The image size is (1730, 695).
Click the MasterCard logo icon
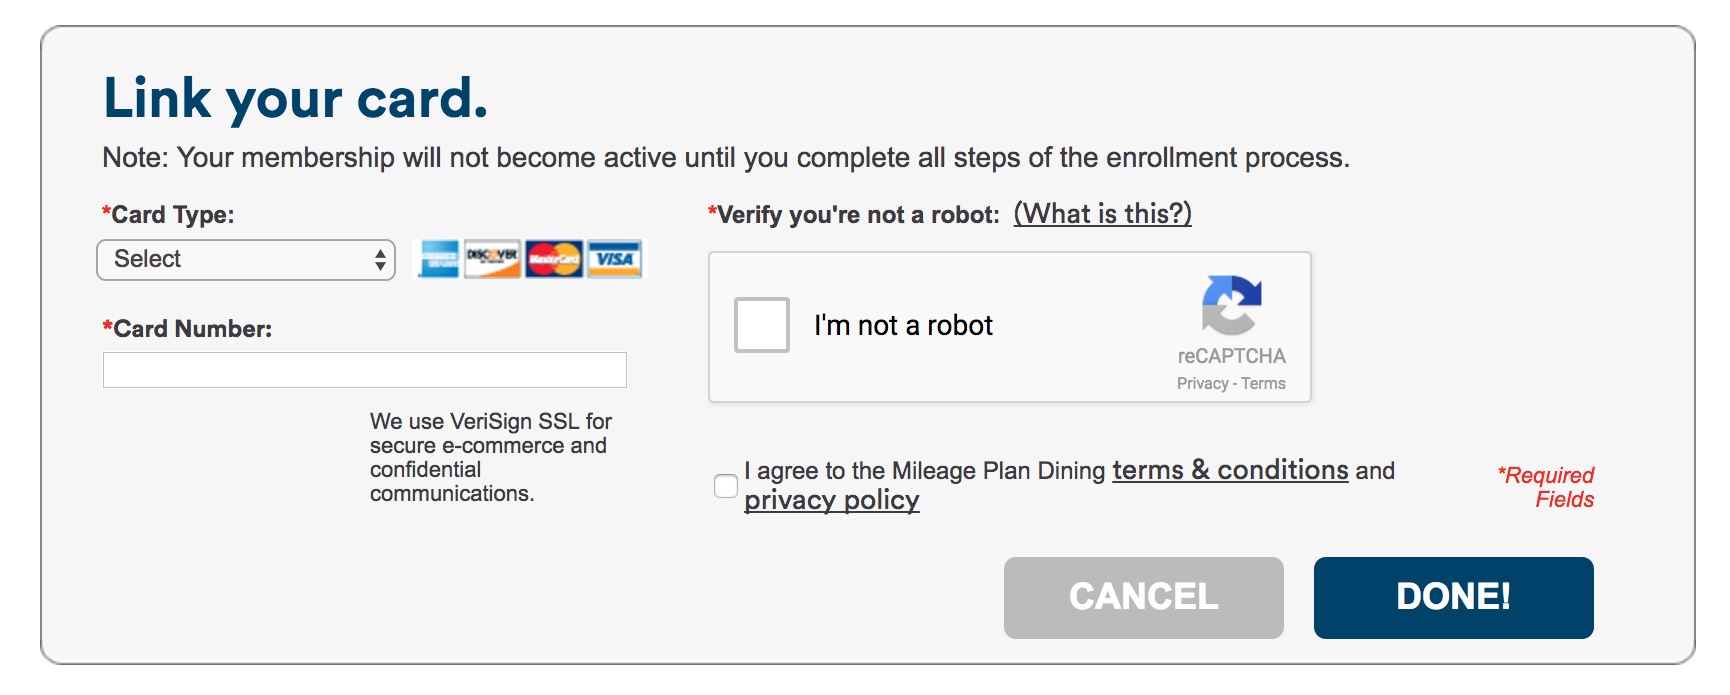pyautogui.click(x=554, y=259)
